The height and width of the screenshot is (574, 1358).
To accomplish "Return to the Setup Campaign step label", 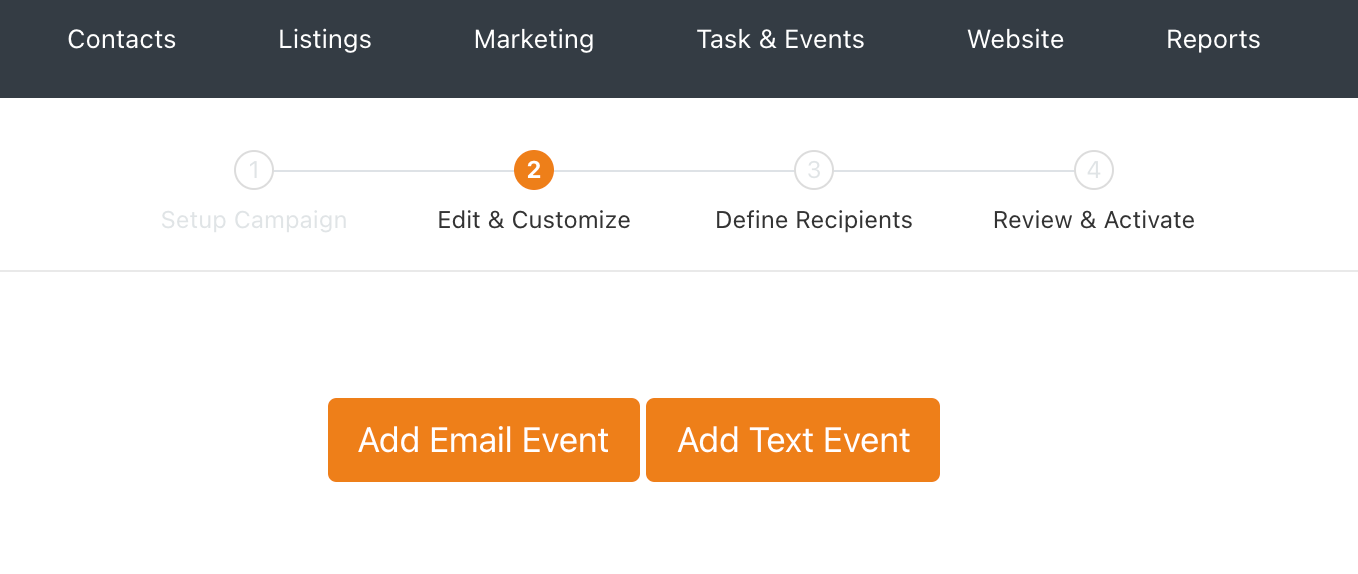I will click(x=254, y=220).
